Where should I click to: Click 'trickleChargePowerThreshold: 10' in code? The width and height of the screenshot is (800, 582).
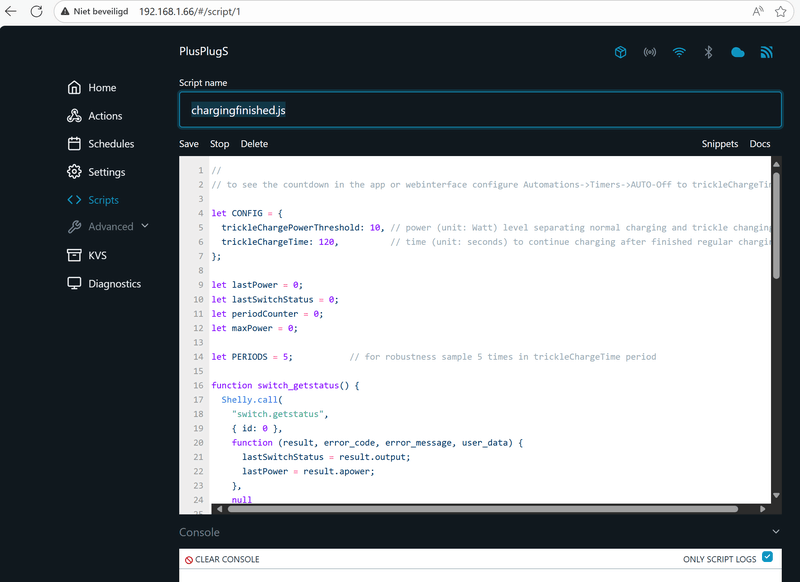[x=302, y=227]
